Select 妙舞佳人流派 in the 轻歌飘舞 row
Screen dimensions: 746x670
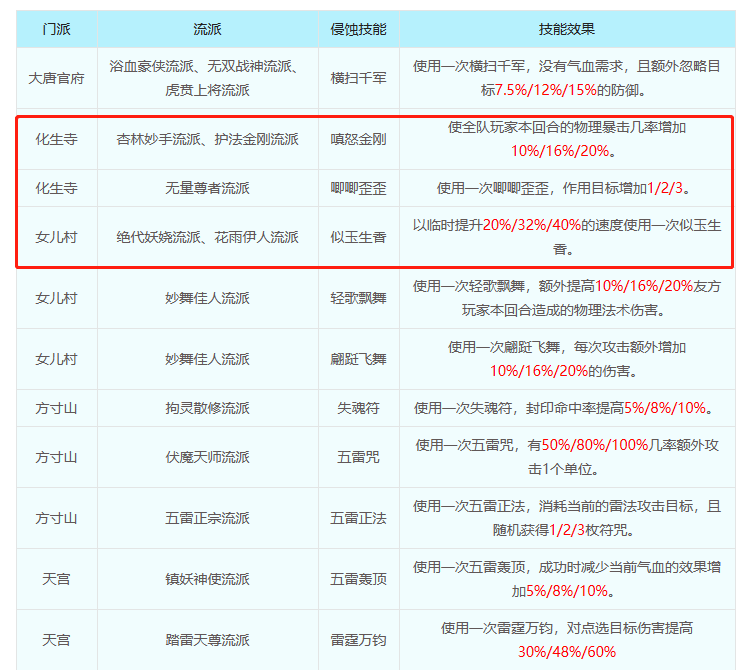[207, 298]
